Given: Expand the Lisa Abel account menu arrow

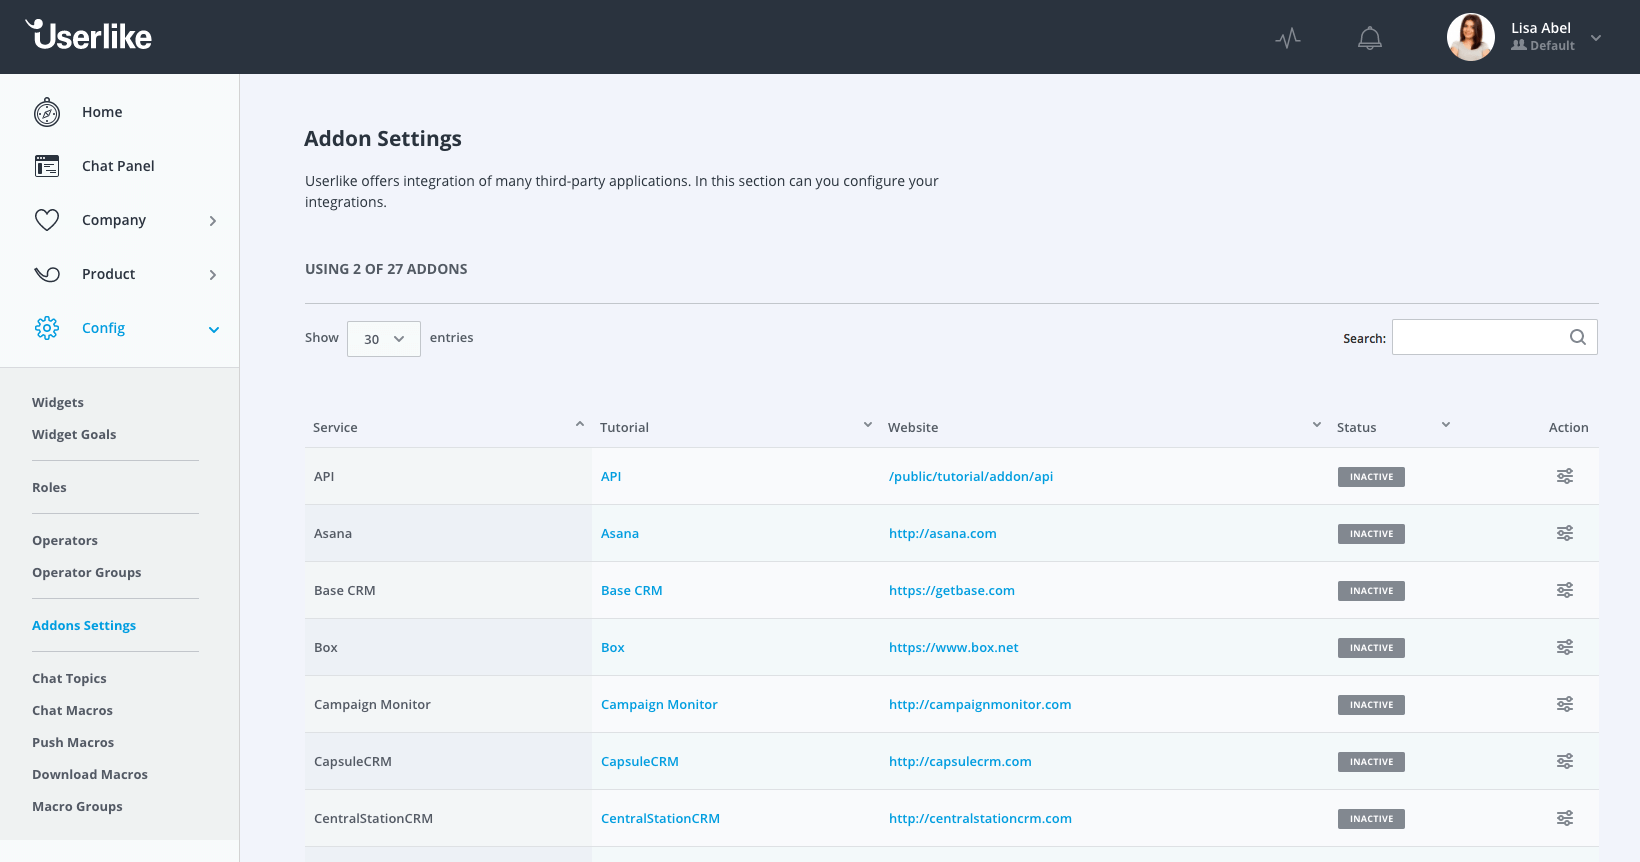Looking at the screenshot, I should pyautogui.click(x=1596, y=38).
